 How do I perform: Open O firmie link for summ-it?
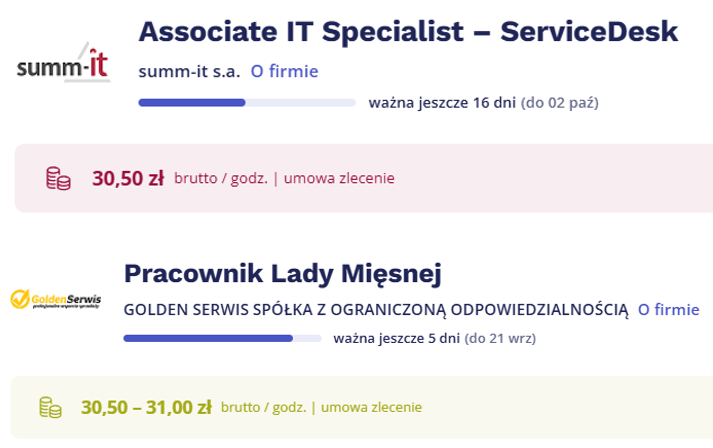285,71
